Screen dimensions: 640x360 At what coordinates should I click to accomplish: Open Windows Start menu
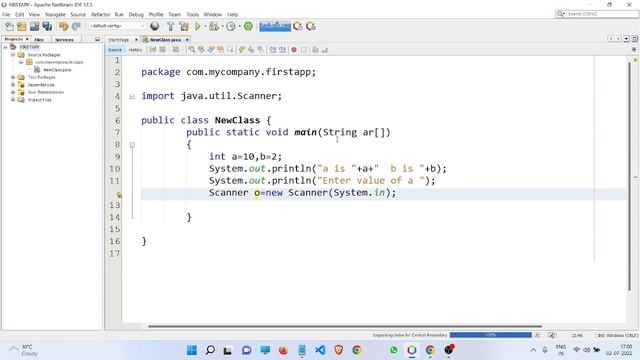click(192, 350)
